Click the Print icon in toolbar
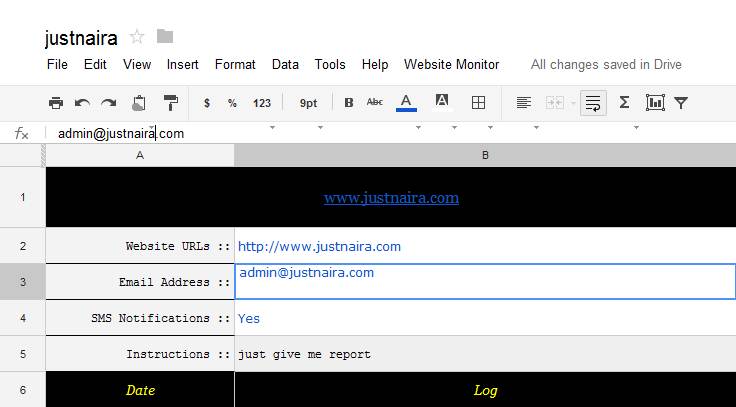Viewport: 736px width, 407px height. (56, 102)
